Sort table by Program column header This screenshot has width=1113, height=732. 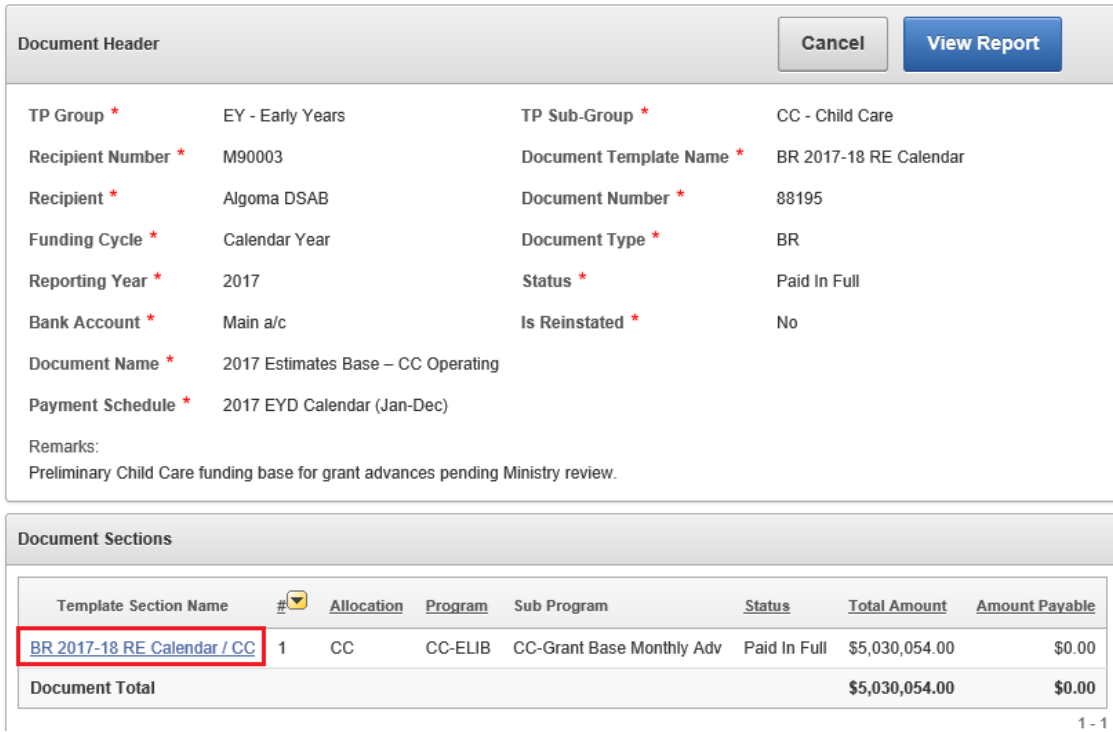tap(456, 606)
